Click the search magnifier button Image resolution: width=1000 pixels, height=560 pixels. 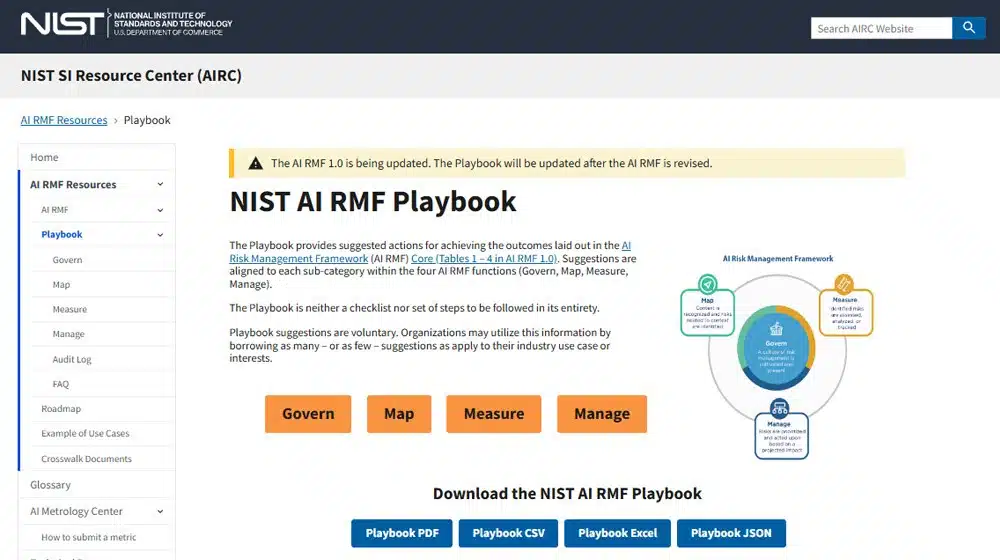969,28
